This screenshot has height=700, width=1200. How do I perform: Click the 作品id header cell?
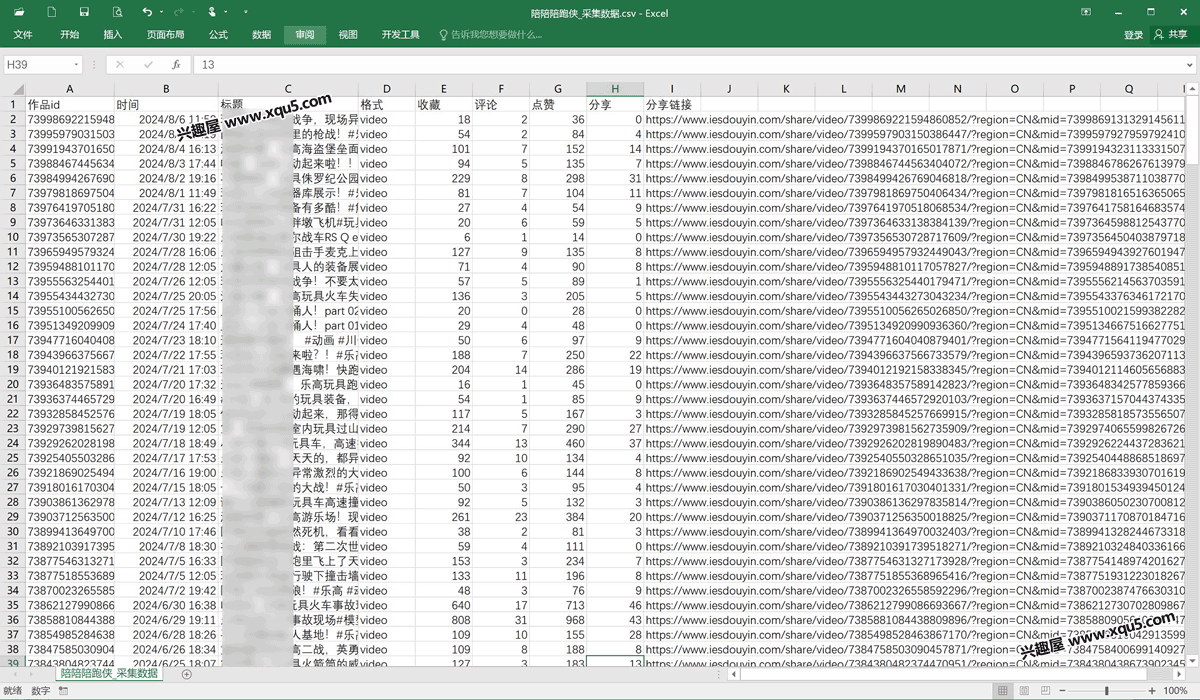point(69,104)
